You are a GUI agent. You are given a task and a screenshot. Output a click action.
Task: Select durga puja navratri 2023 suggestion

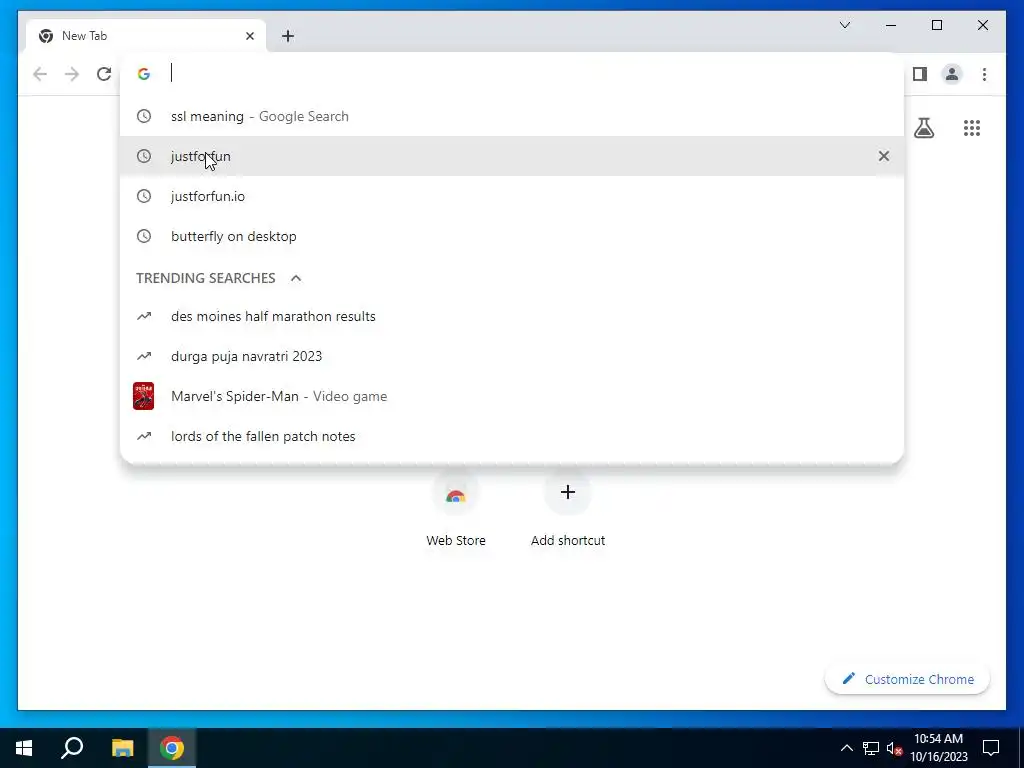(x=512, y=356)
